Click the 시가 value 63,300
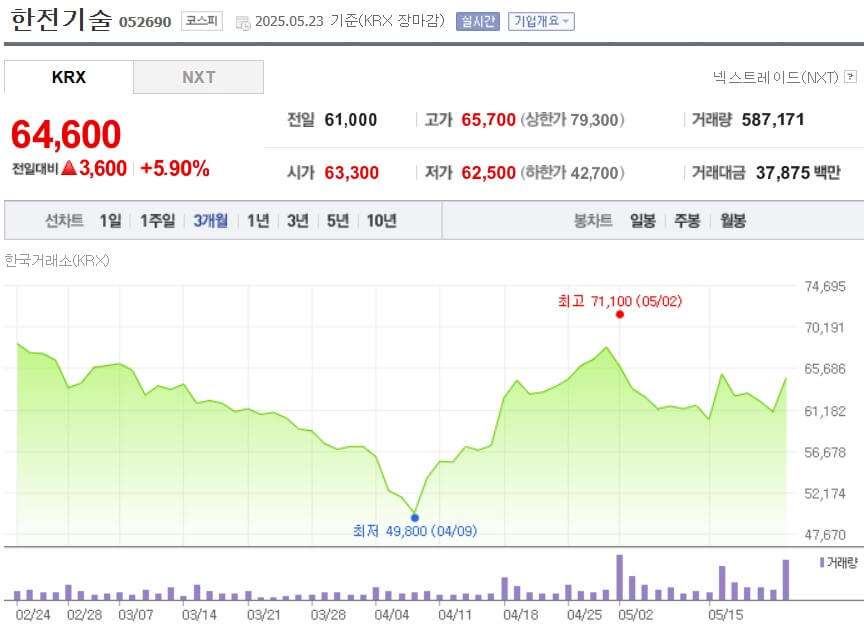864x628 pixels. [x=351, y=172]
